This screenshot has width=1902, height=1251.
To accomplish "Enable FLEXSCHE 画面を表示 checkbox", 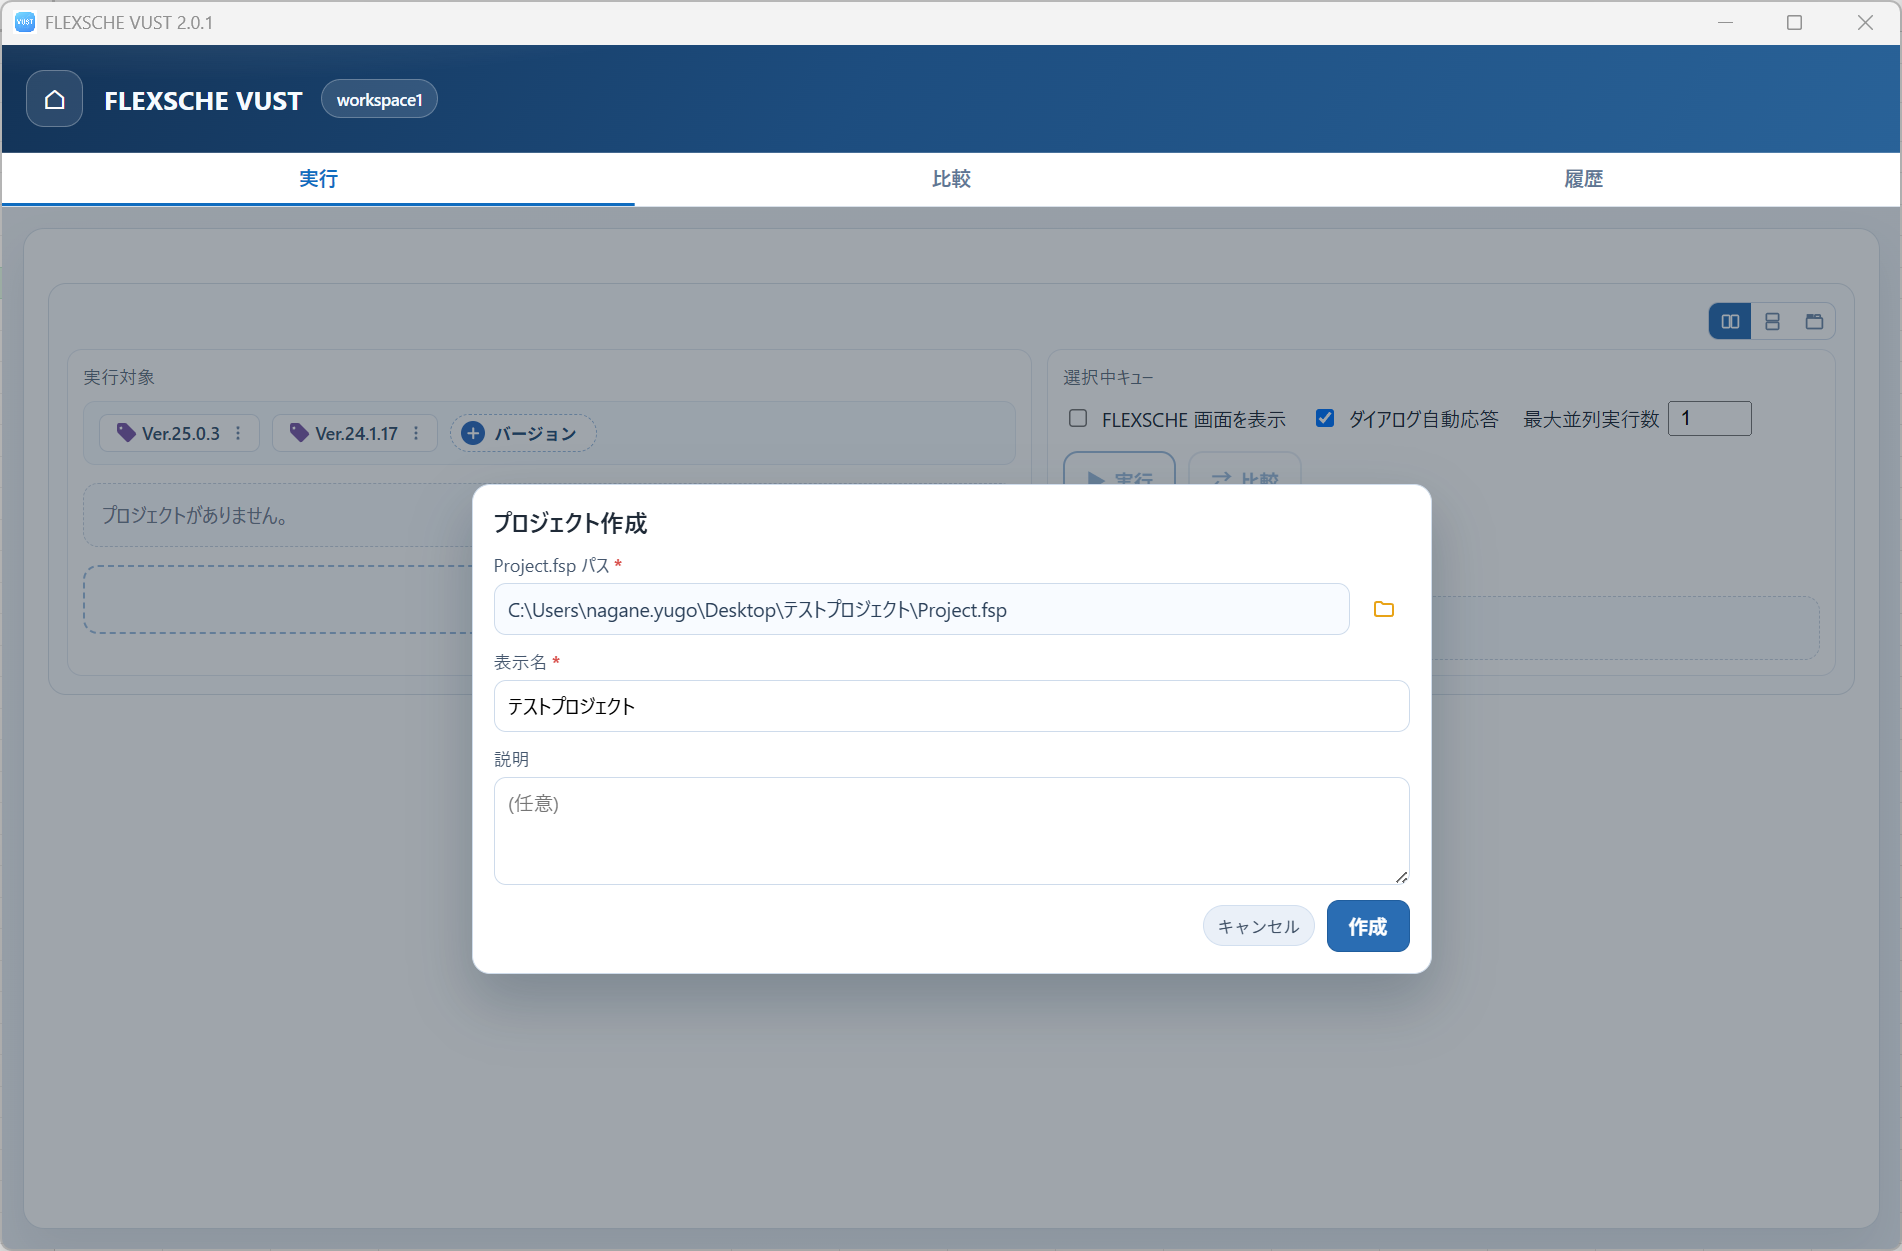I will [1078, 418].
